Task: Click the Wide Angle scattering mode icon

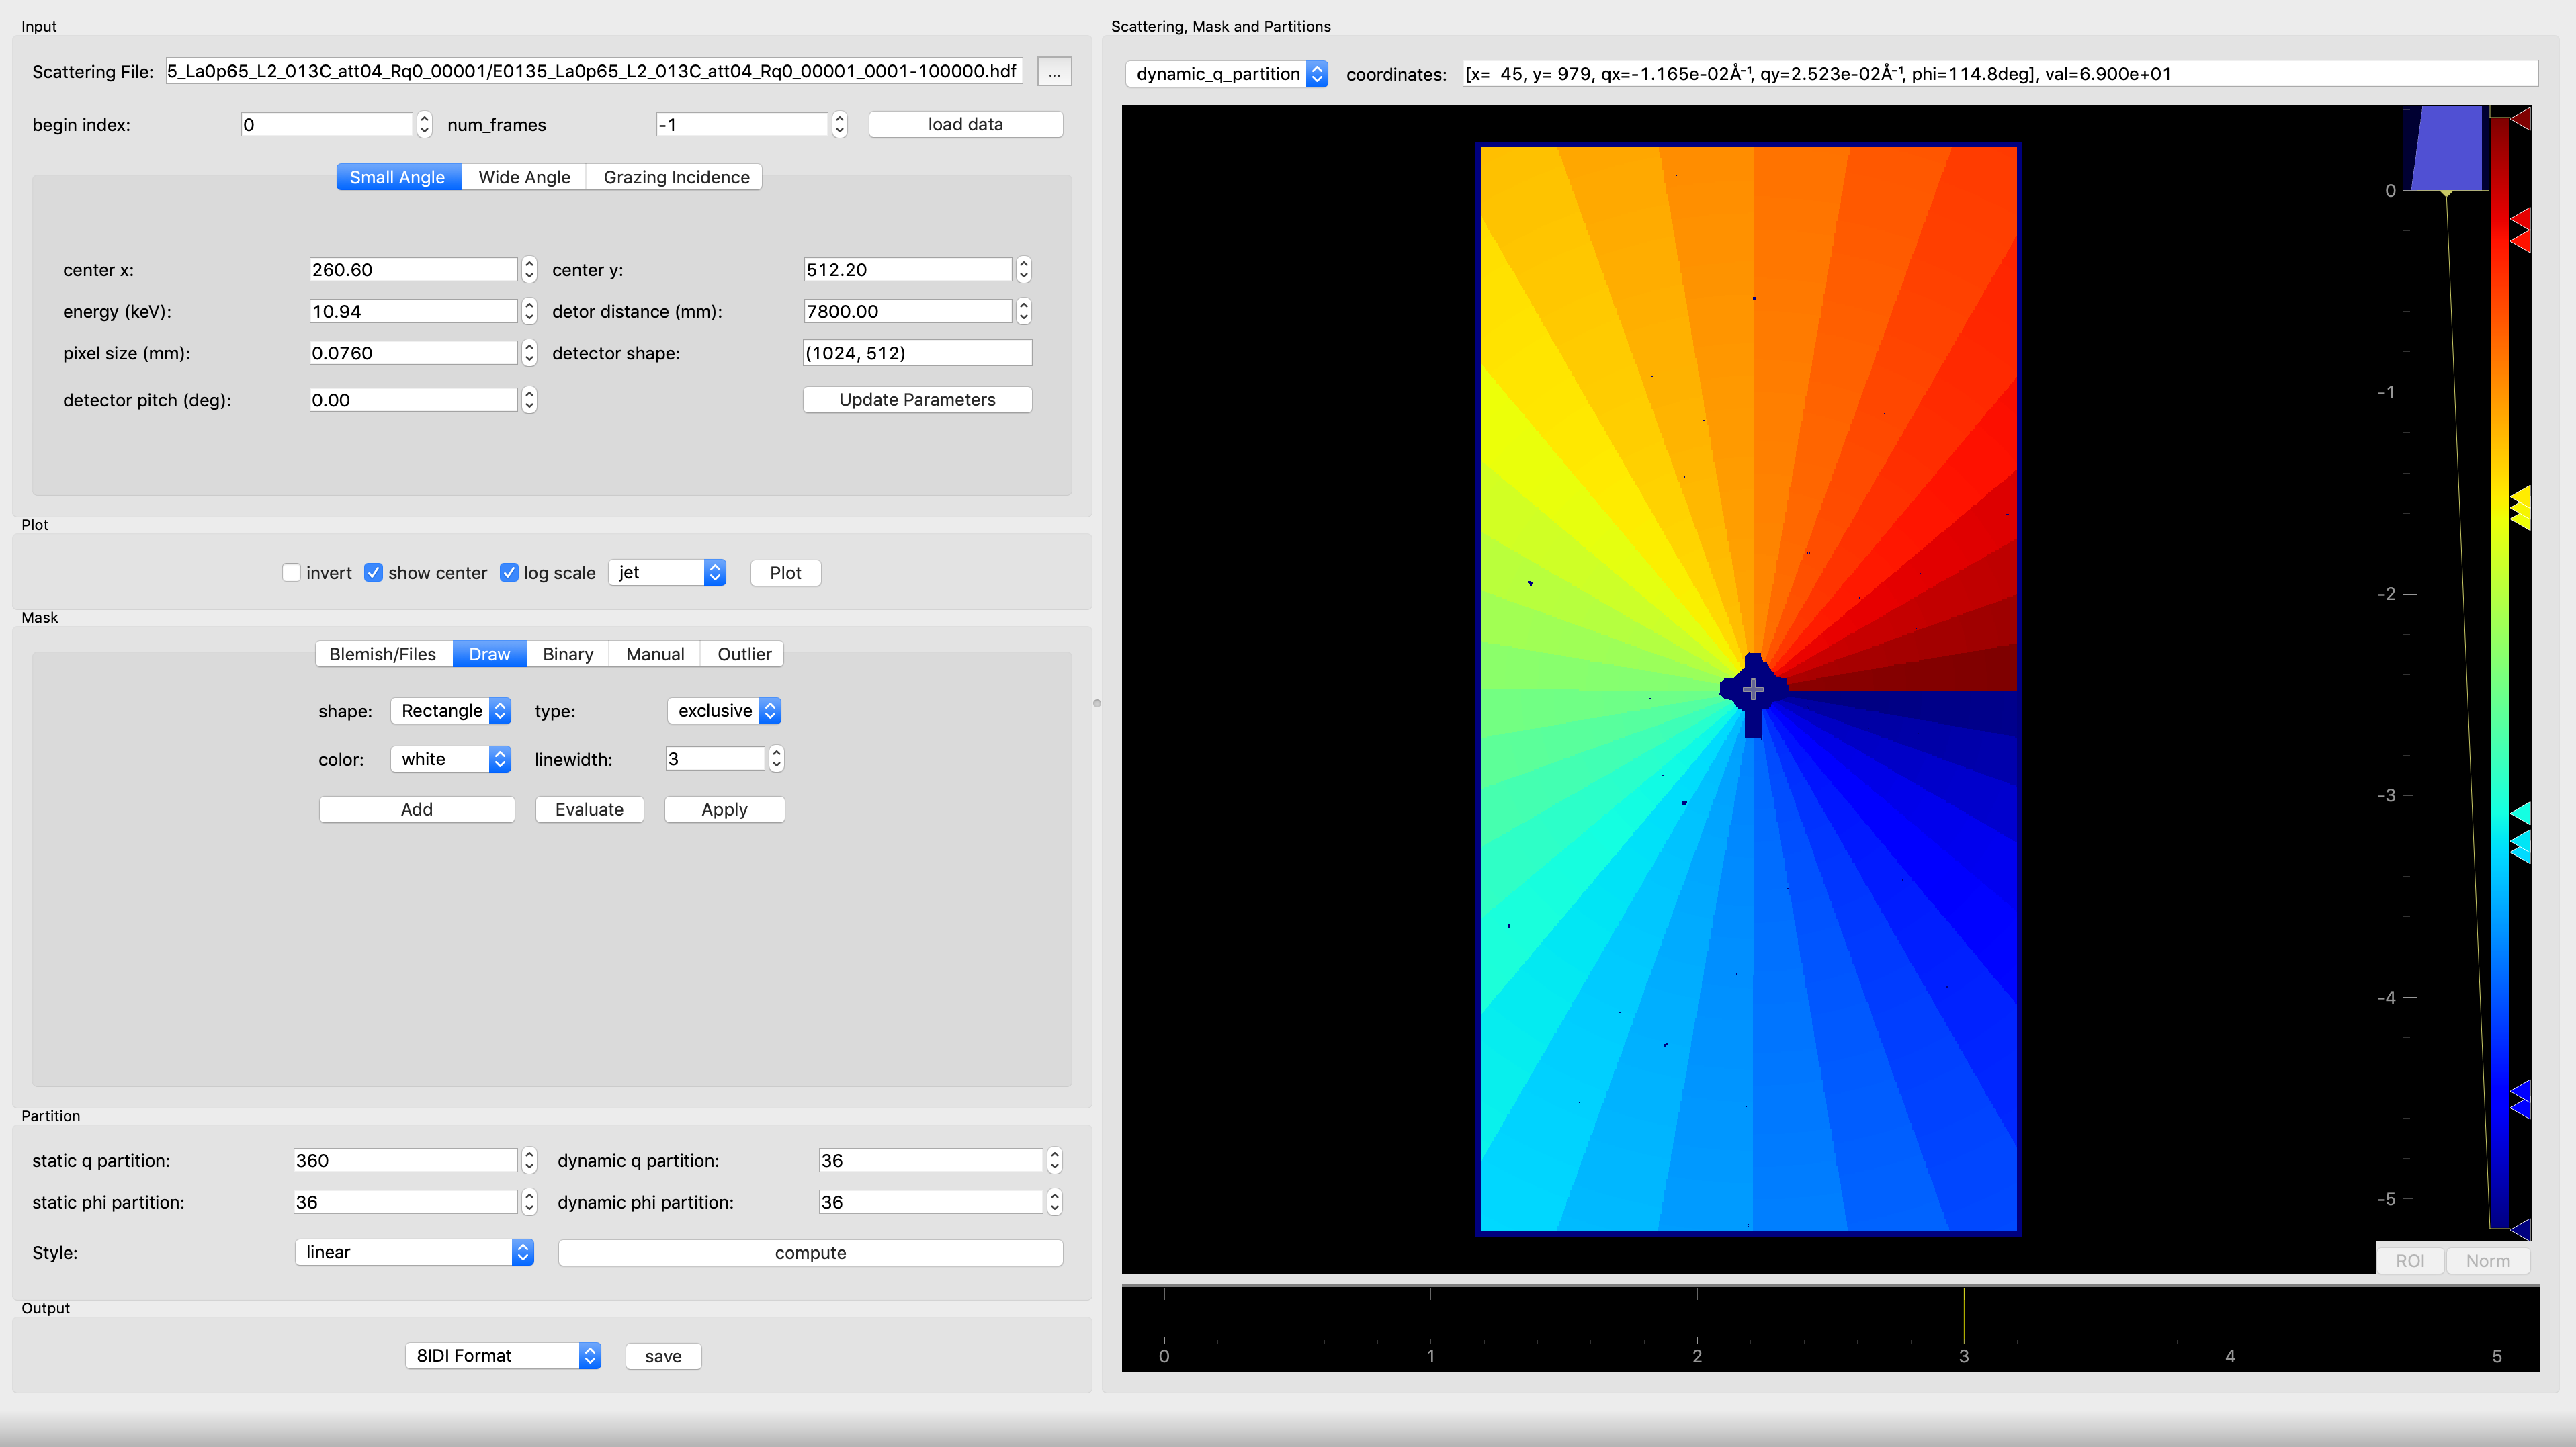Action: coord(522,177)
